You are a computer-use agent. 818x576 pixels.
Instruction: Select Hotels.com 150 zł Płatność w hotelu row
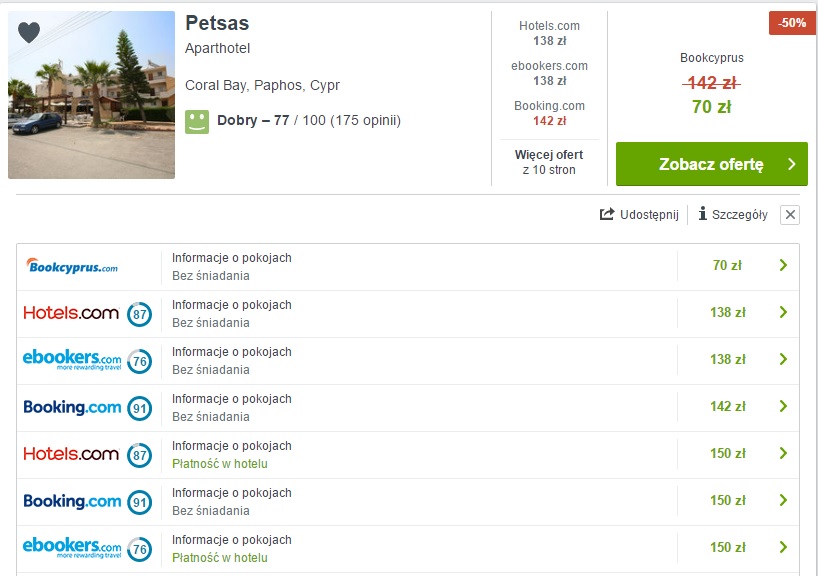pos(408,454)
